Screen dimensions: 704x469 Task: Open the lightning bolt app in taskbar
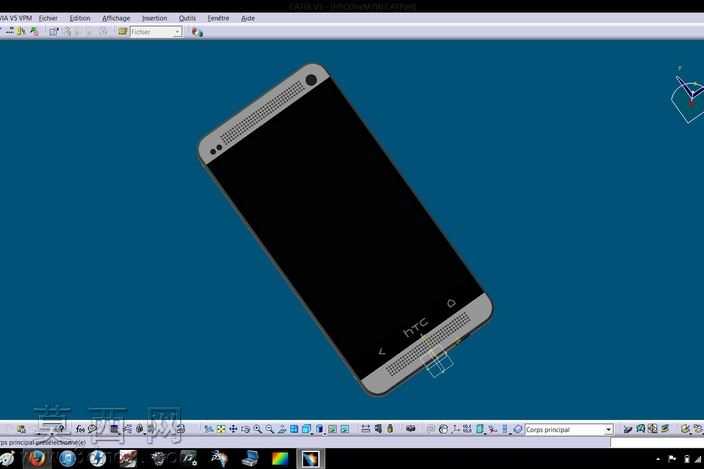pyautogui.click(x=97, y=459)
